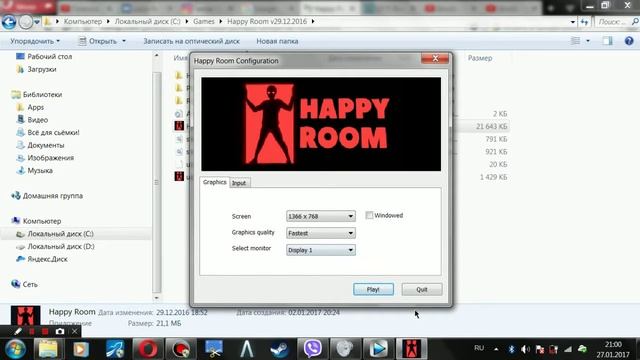
Task: Select Яндекс.Диск in sidebar
Action: click(x=47, y=259)
